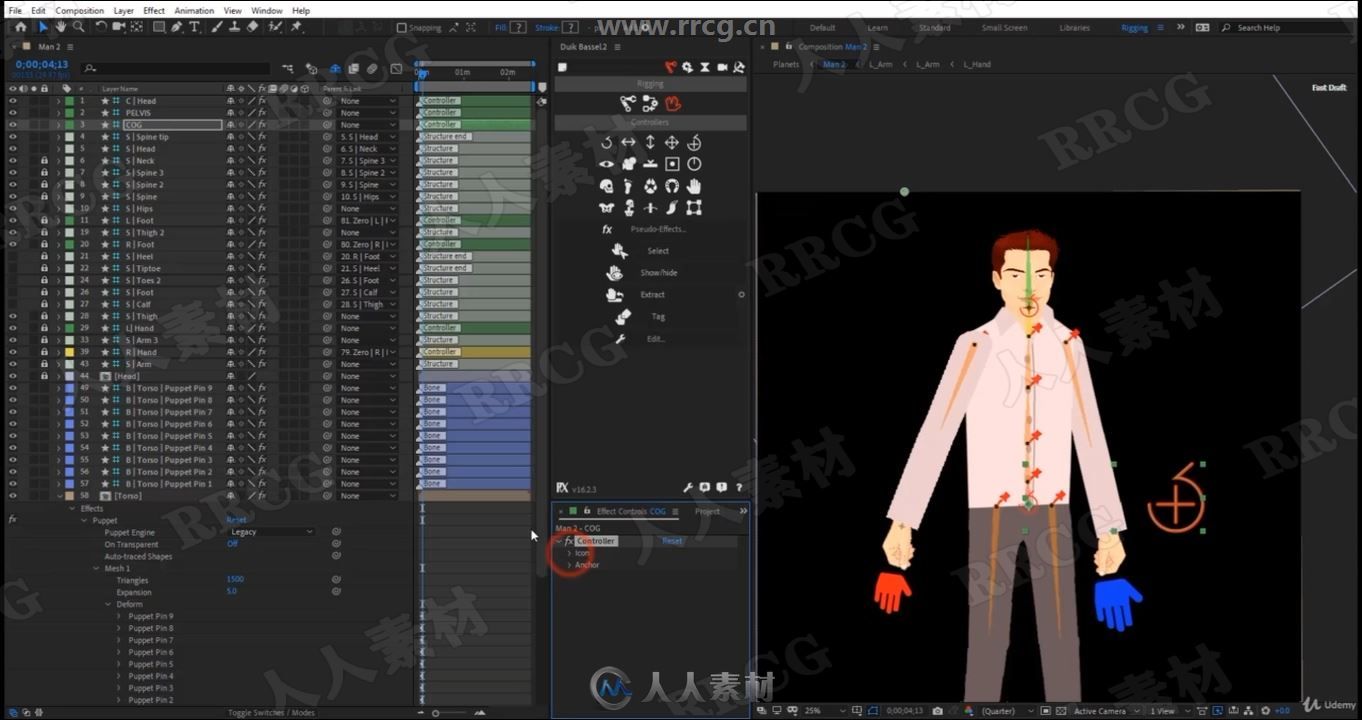Toggle visibility of the C | Head layer
Image resolution: width=1362 pixels, height=720 pixels.
tap(12, 101)
